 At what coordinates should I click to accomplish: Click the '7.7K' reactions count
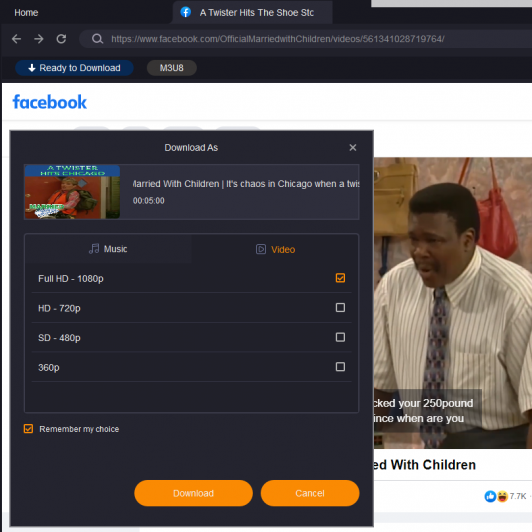click(517, 496)
